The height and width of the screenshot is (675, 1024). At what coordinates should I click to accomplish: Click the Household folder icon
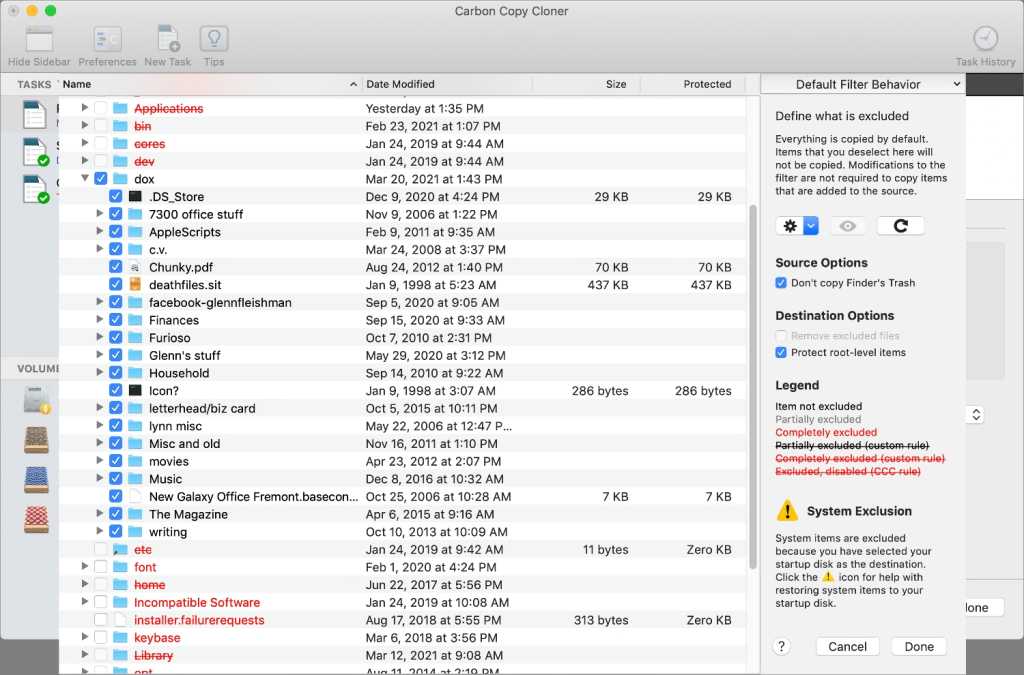135,373
